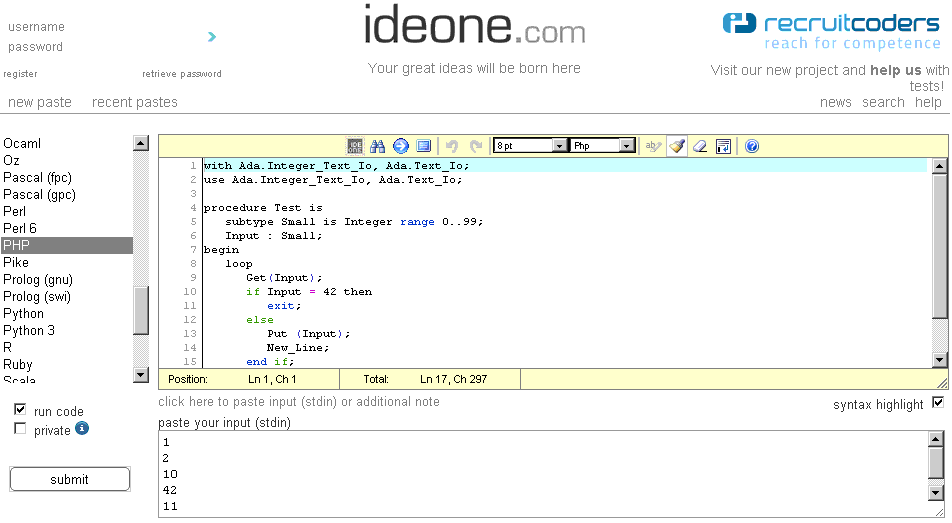Click the spell-check 'ab' icon

[653, 146]
